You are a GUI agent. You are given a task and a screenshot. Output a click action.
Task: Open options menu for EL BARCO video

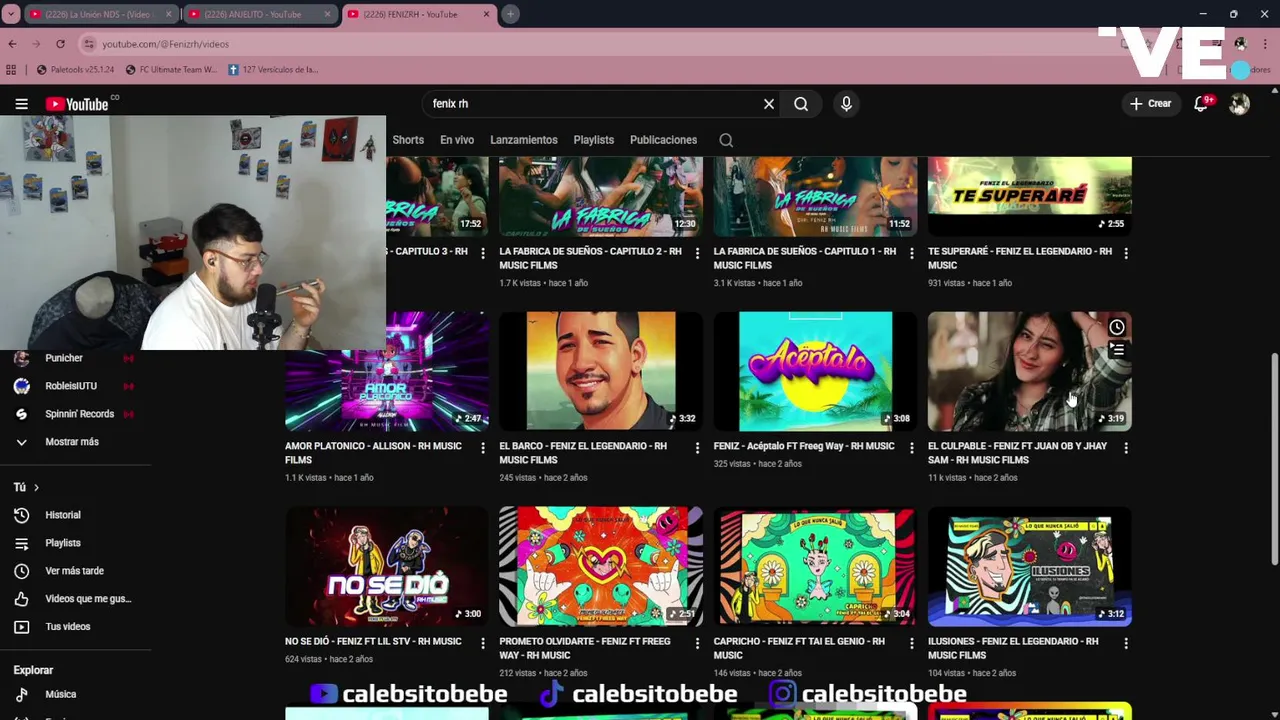697,449
